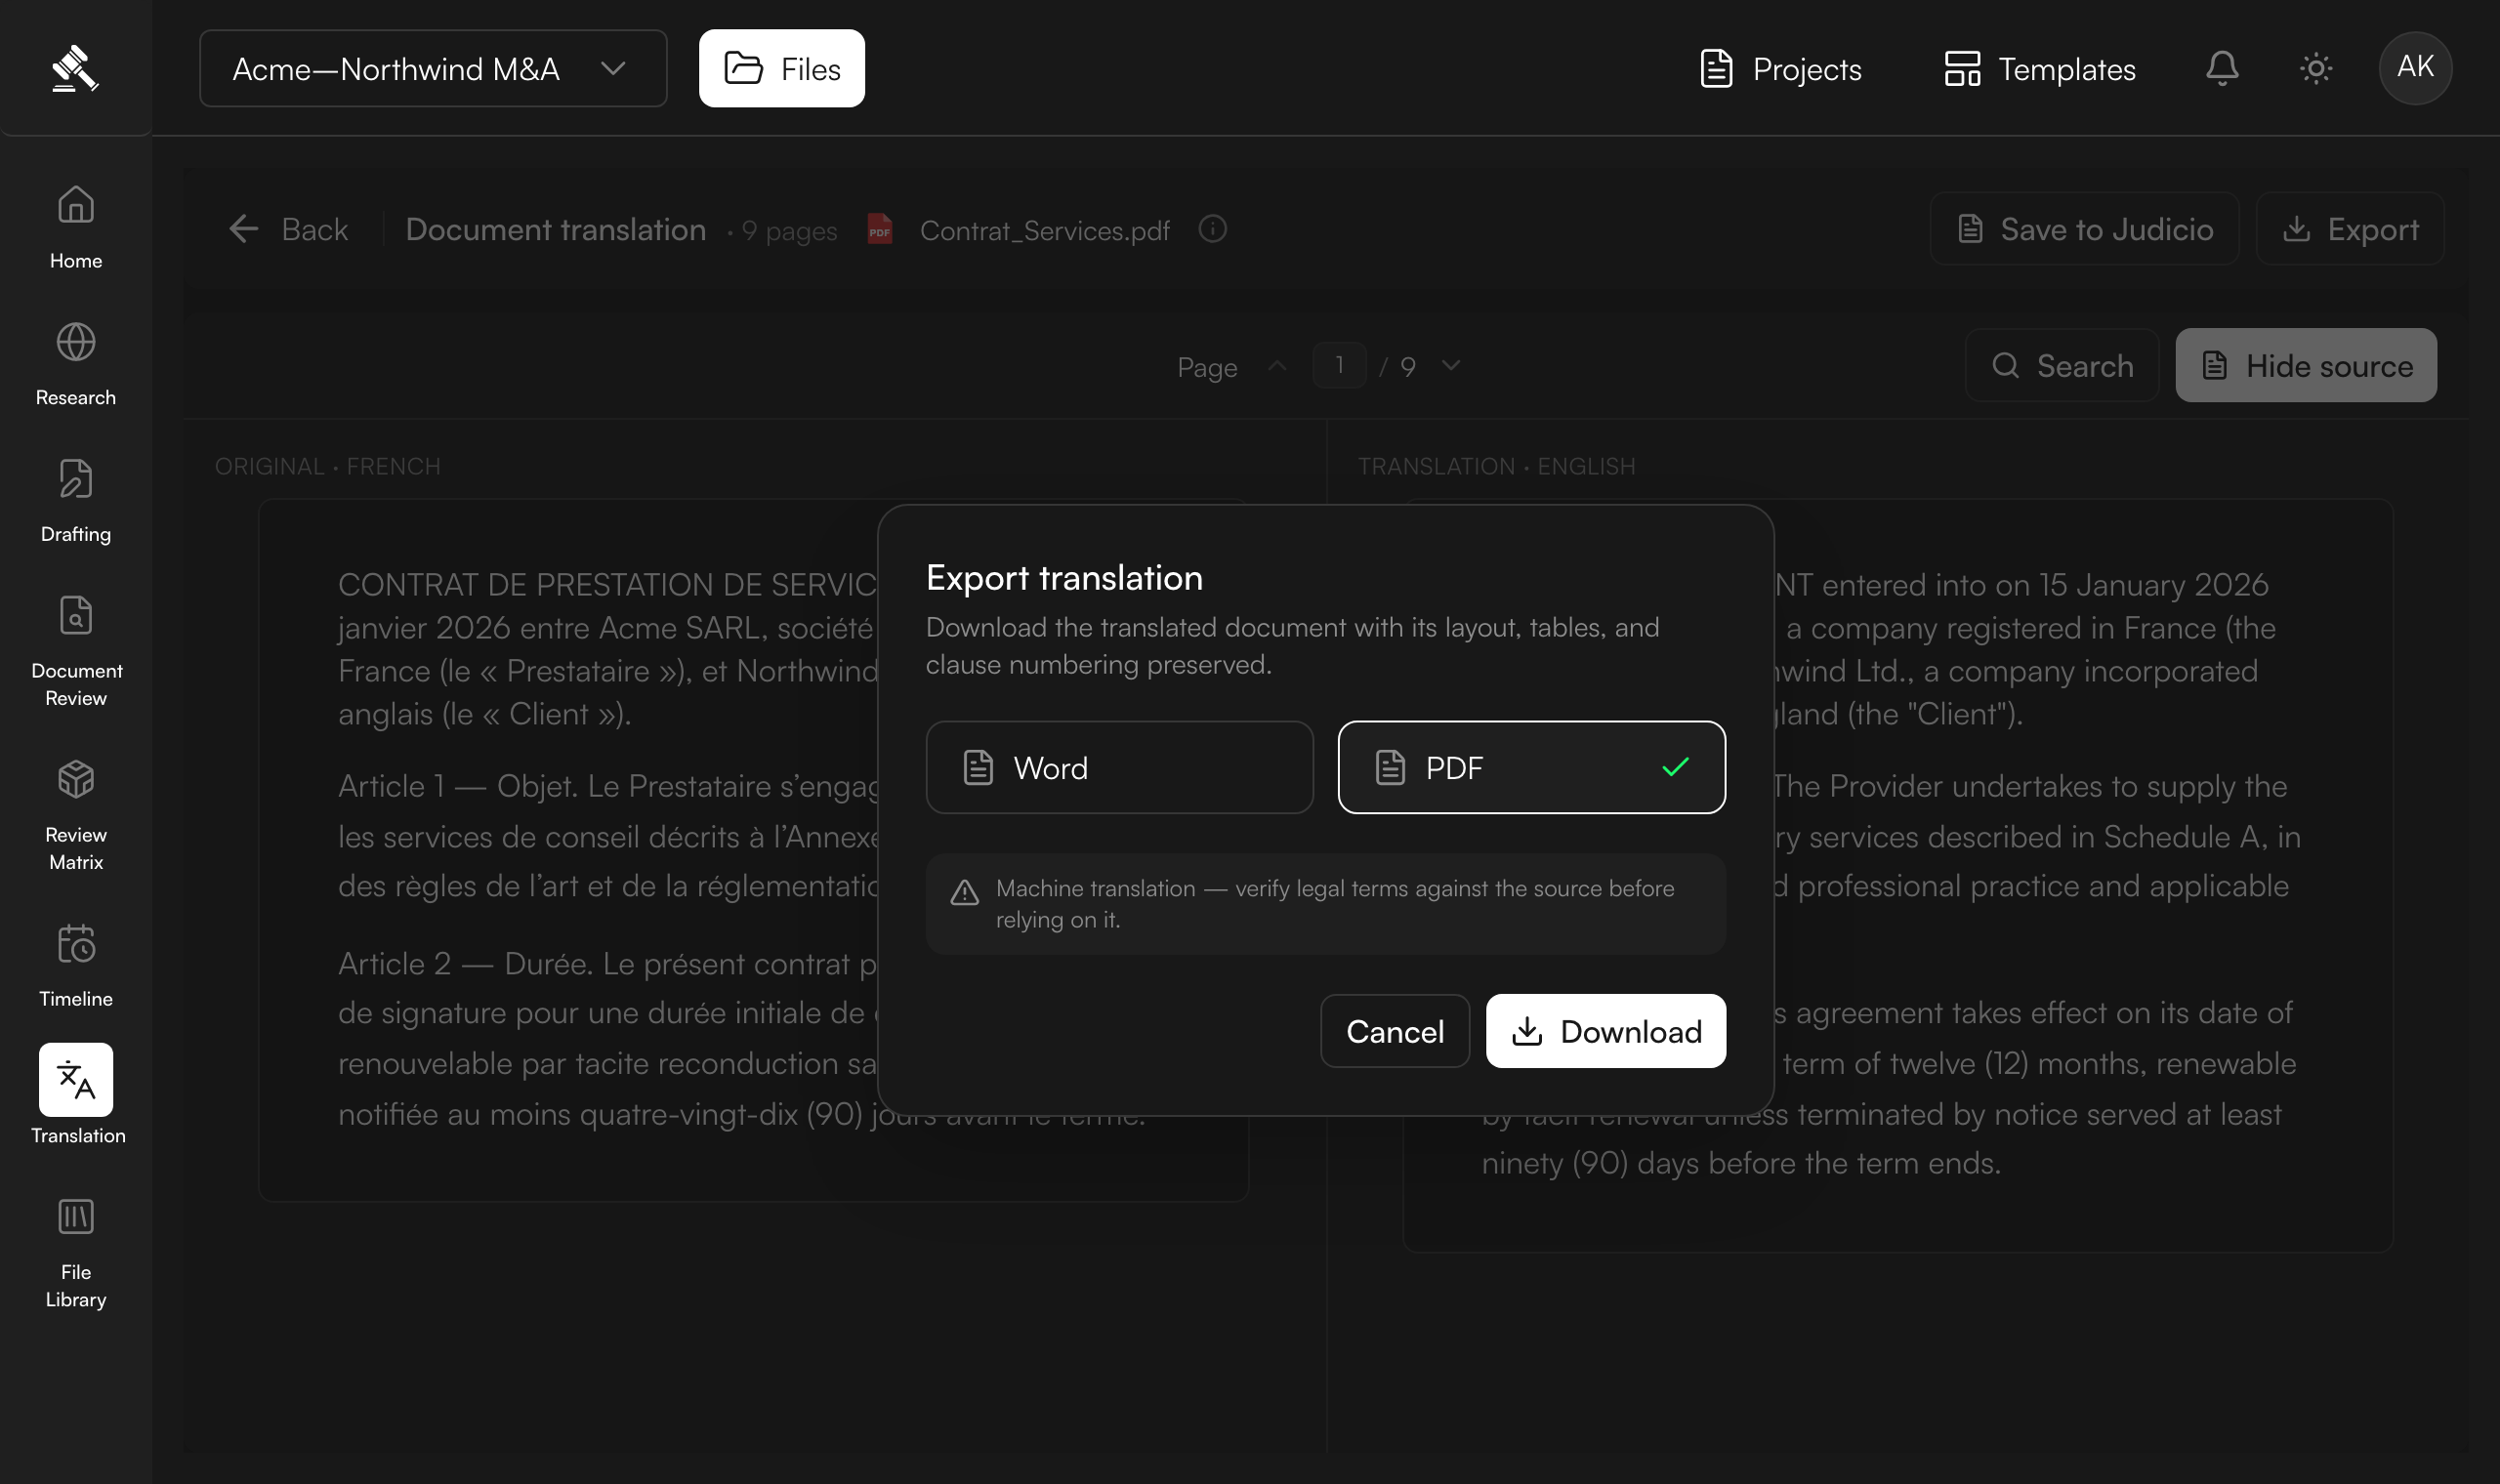Click the info icon beside Contrat_Services.pdf

(x=1212, y=229)
